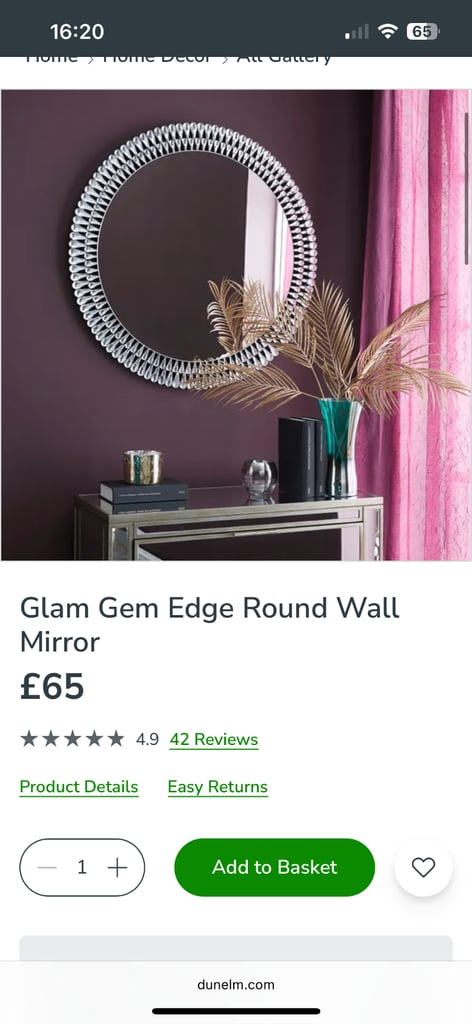Screen dimensions: 472x1024
Task: Tap the Wi-Fi status icon
Action: click(389, 31)
